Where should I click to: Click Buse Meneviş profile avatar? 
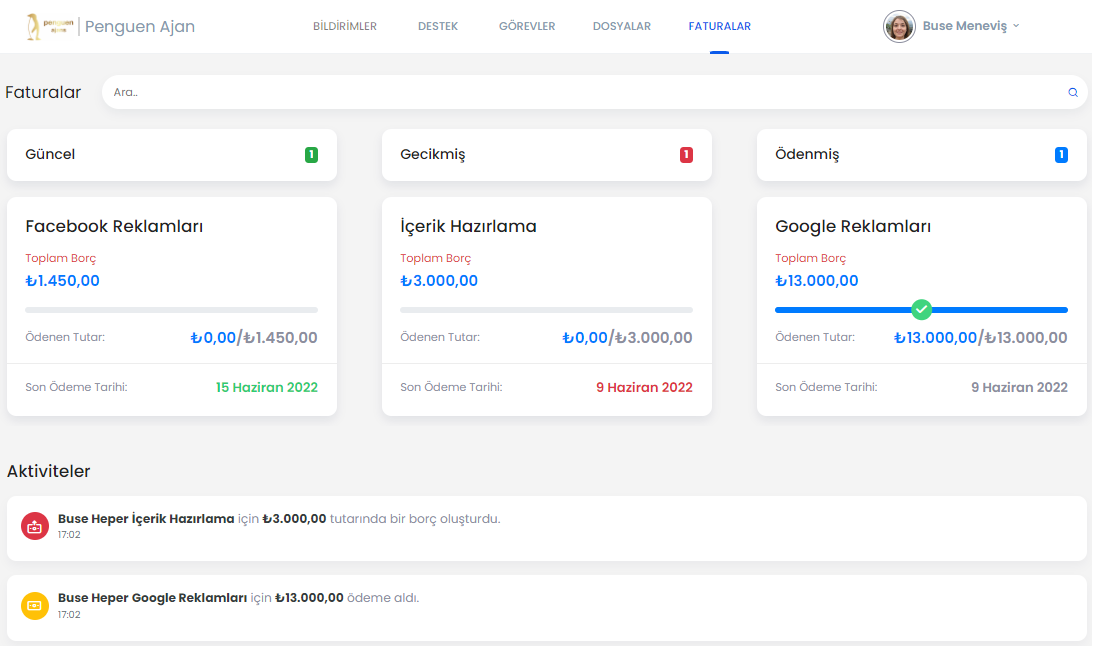click(x=899, y=26)
